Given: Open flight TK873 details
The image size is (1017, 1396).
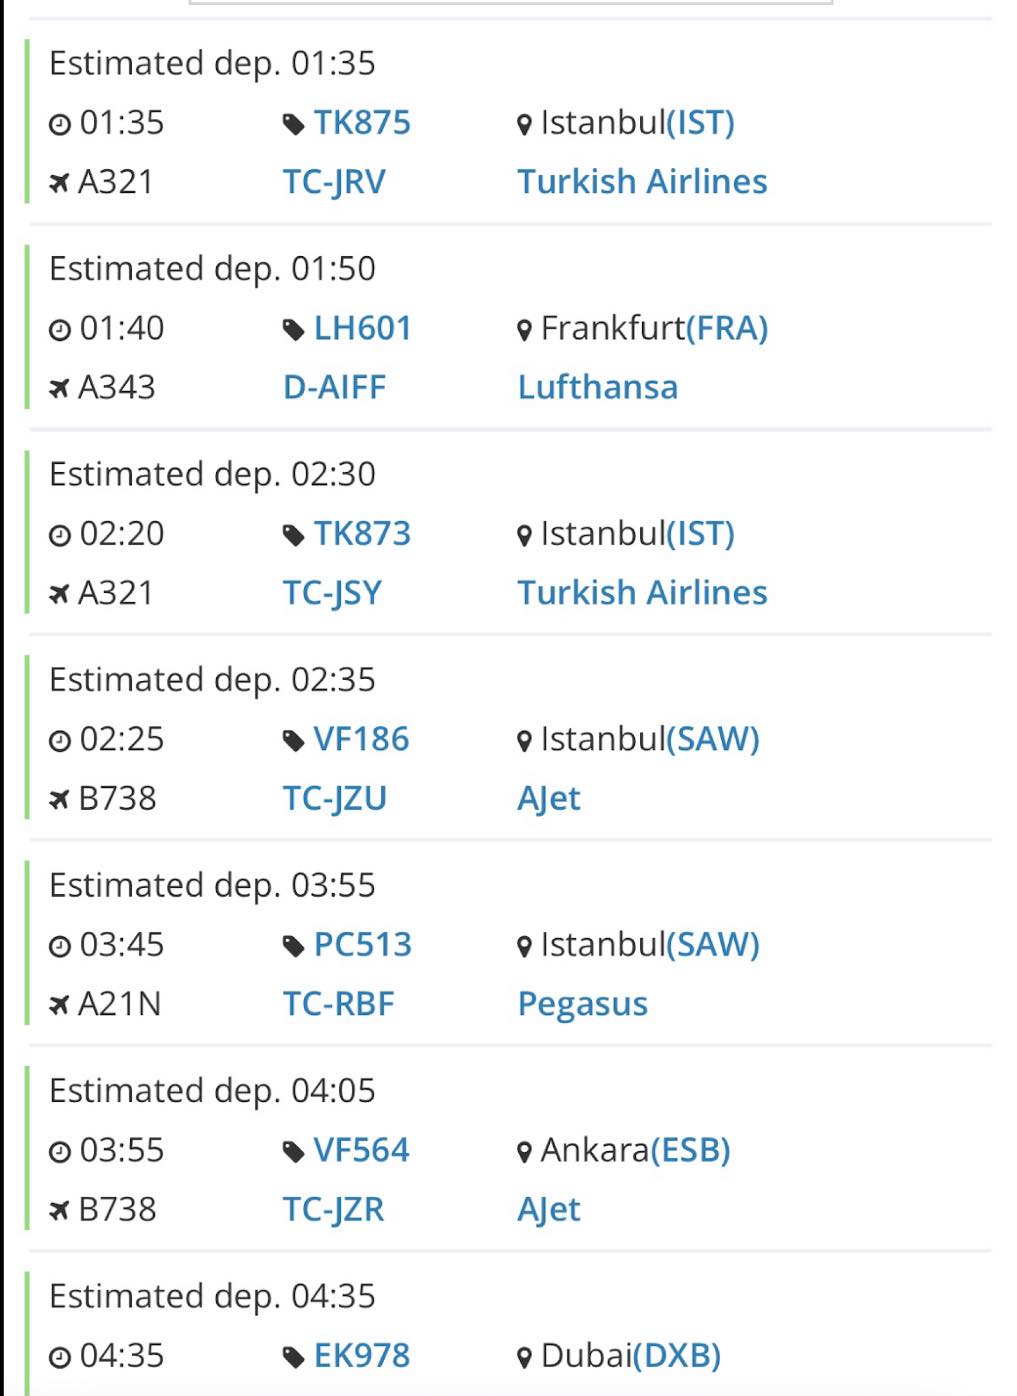Looking at the screenshot, I should coord(362,533).
